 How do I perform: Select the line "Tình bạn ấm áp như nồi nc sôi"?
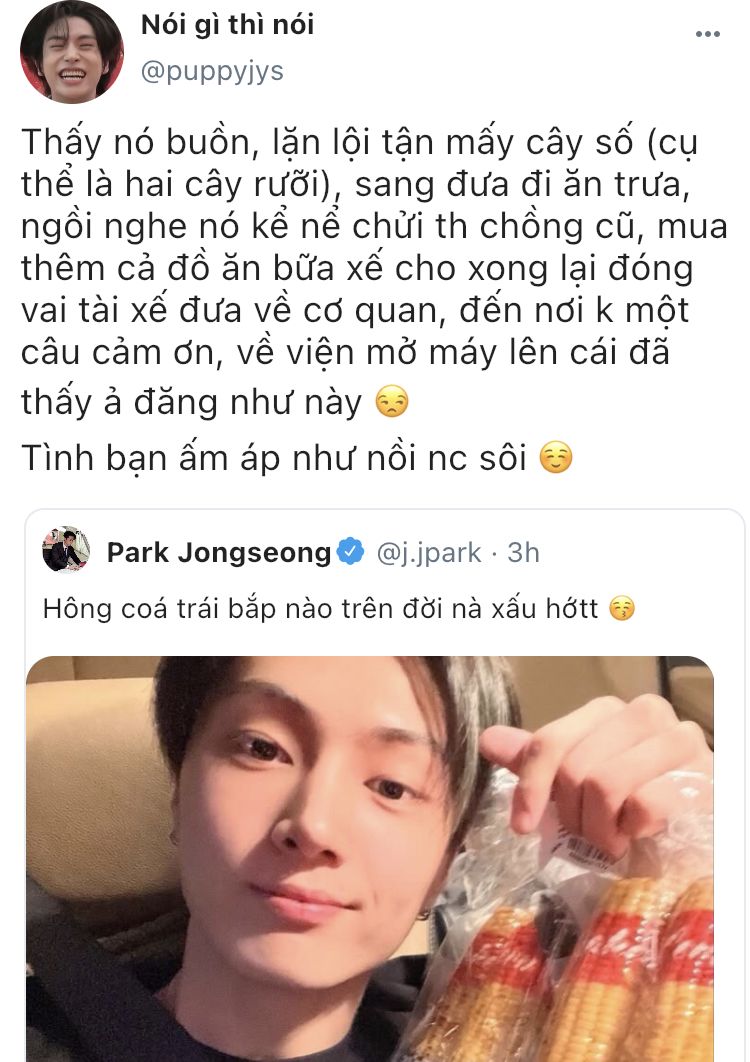[x=274, y=457]
